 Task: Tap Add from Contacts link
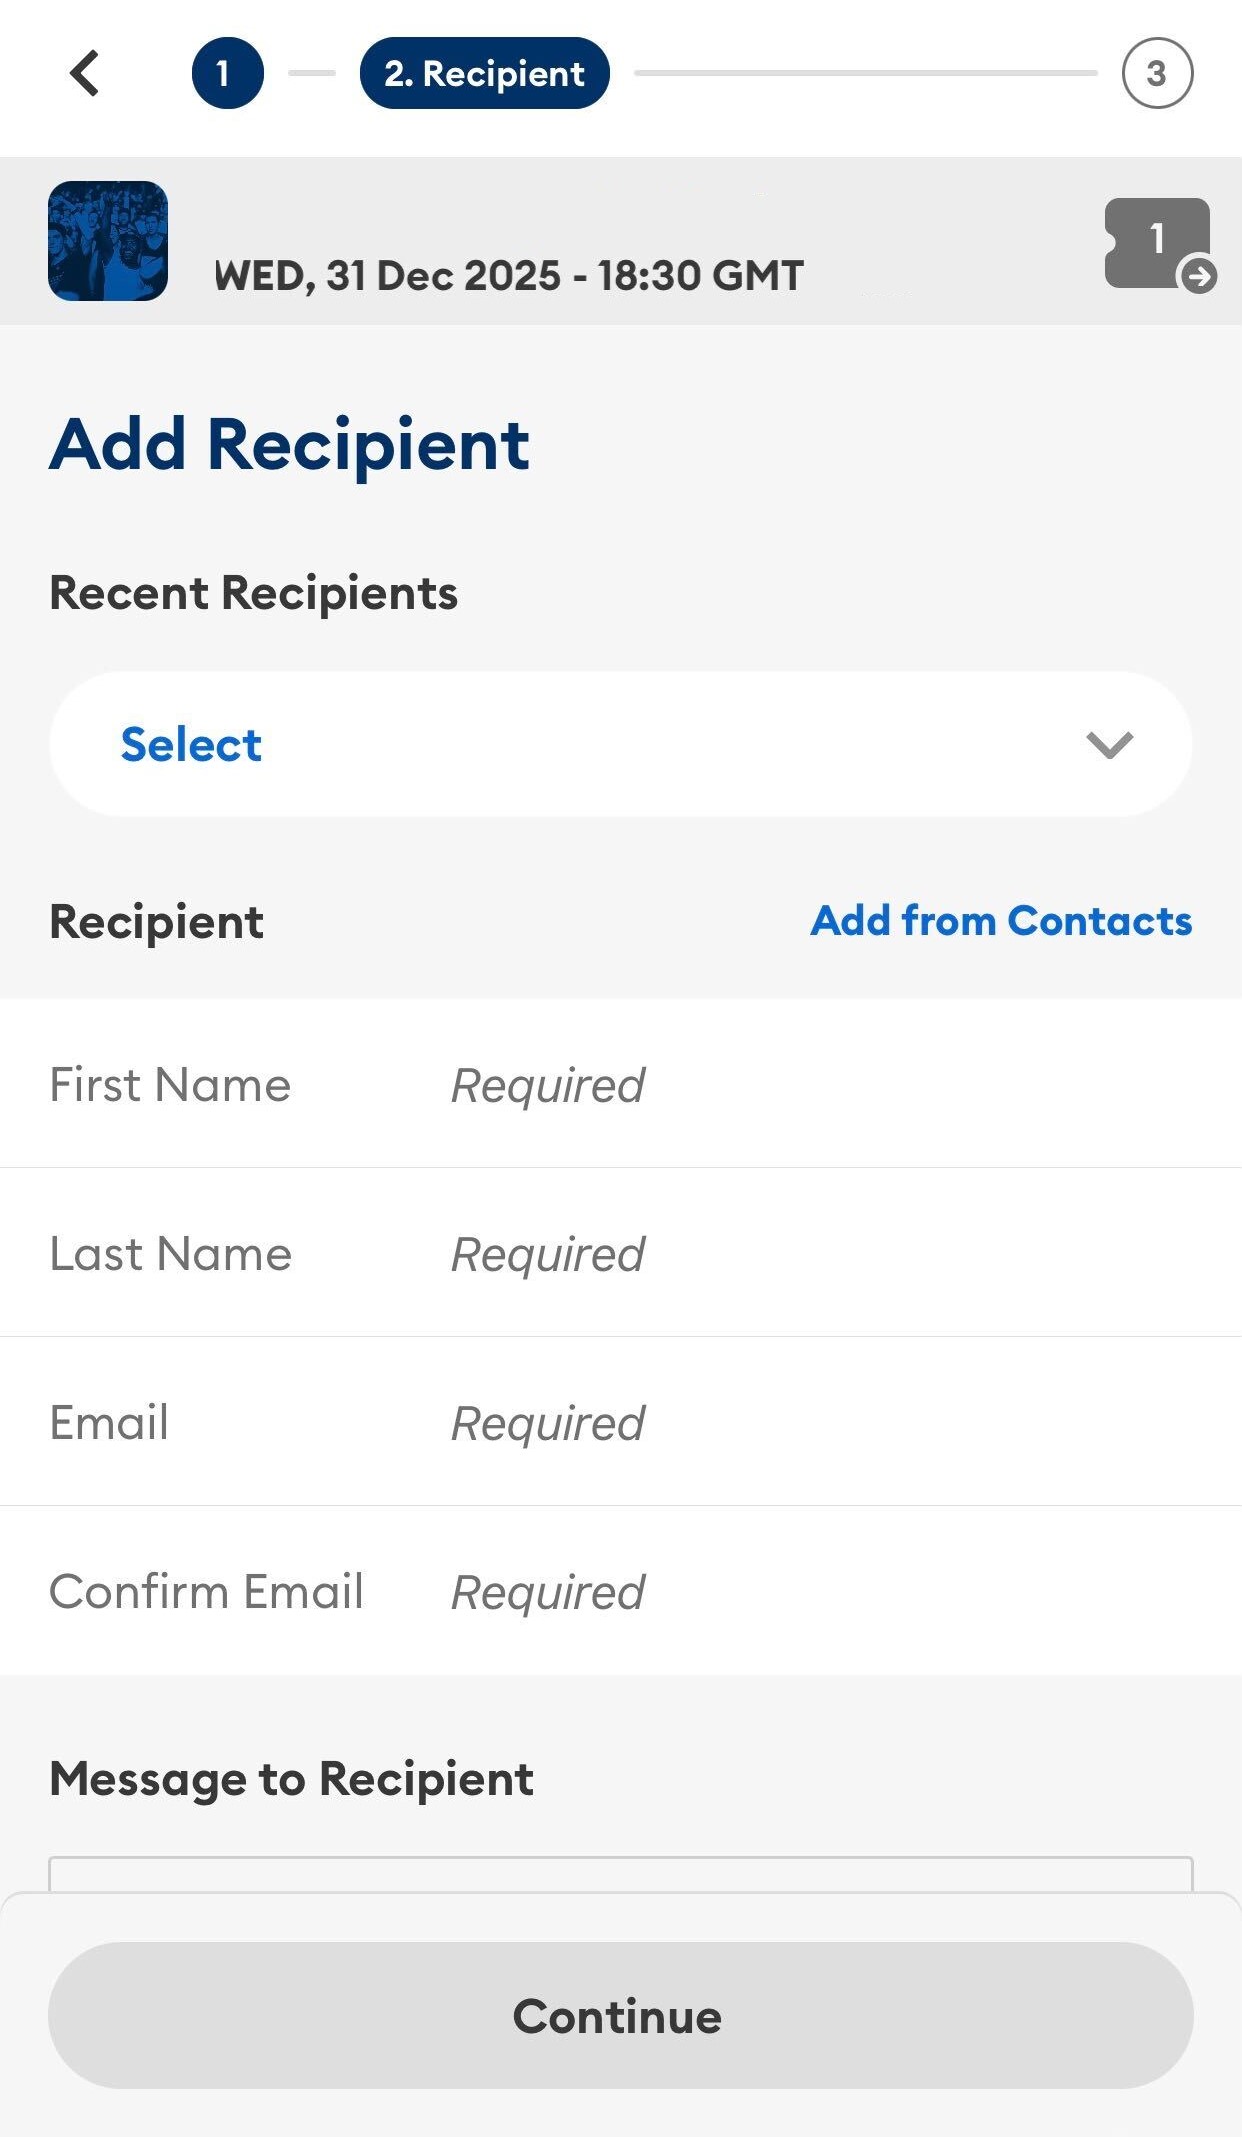pyautogui.click(x=1001, y=921)
